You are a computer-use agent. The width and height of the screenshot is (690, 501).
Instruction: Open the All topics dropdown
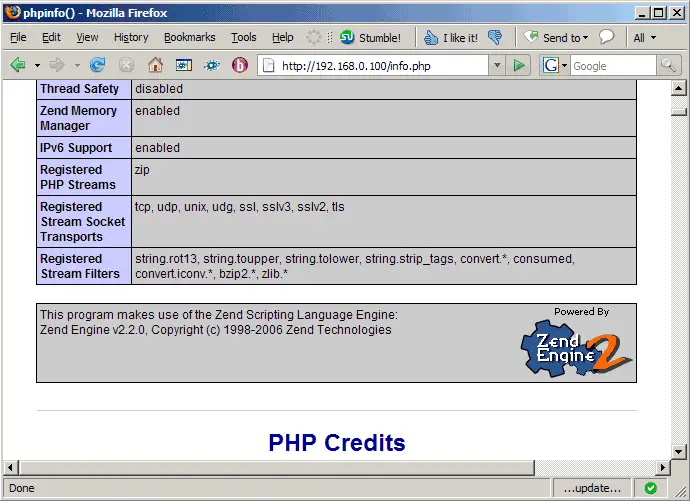pos(645,38)
